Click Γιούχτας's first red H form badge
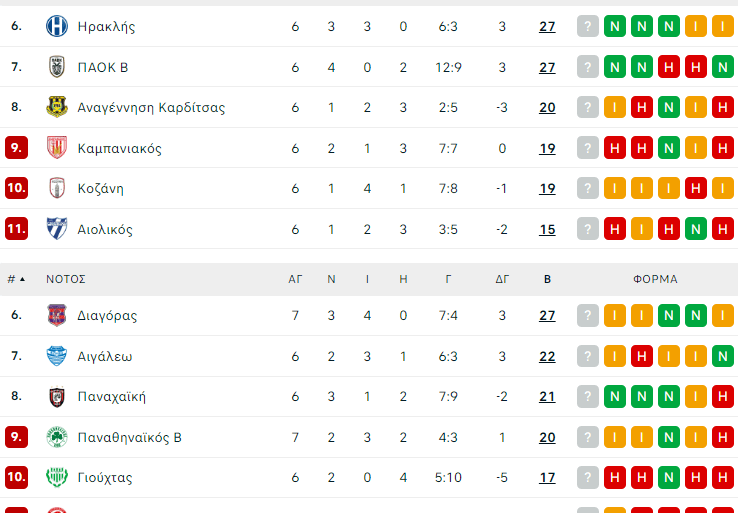Viewport: 738px width, 513px height. click(615, 478)
